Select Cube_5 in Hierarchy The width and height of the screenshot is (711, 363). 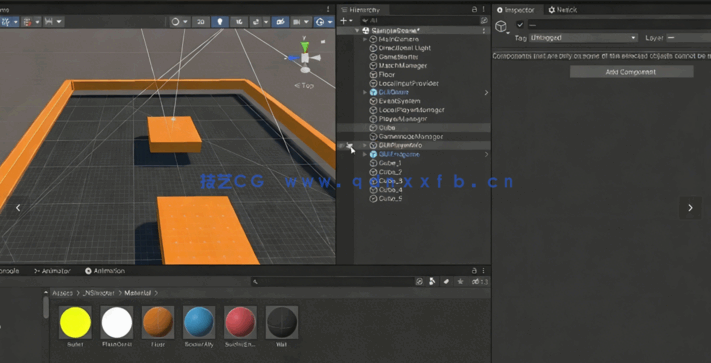pos(390,198)
